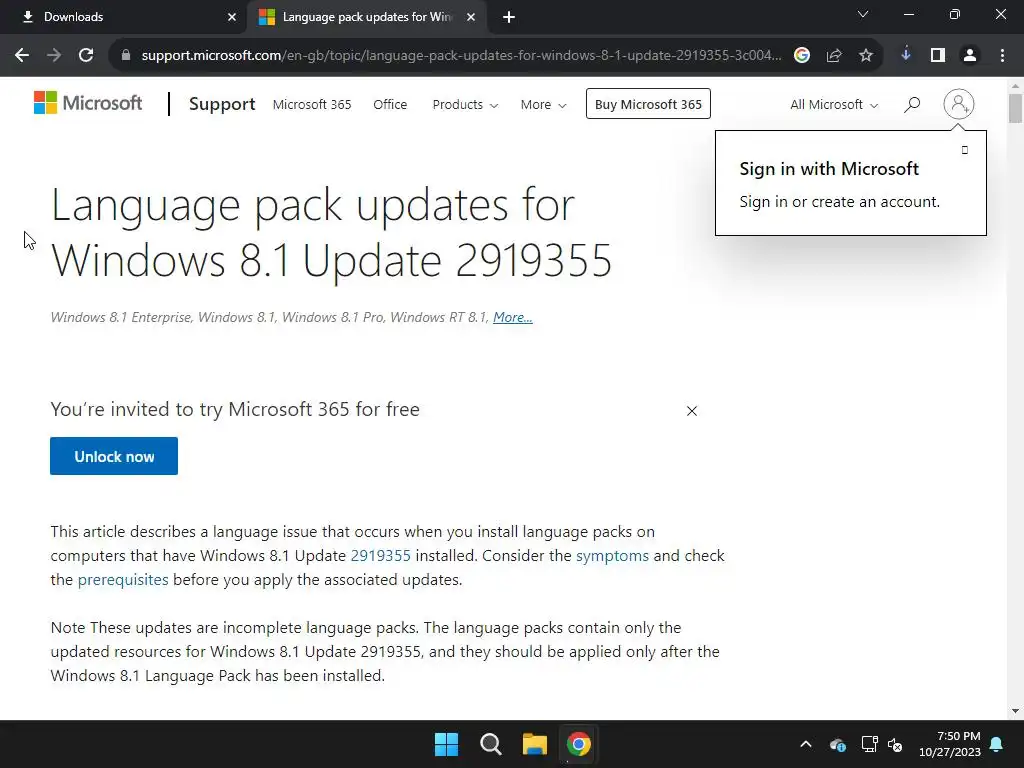Open File Explorer from taskbar
The width and height of the screenshot is (1024, 768).
pos(534,744)
